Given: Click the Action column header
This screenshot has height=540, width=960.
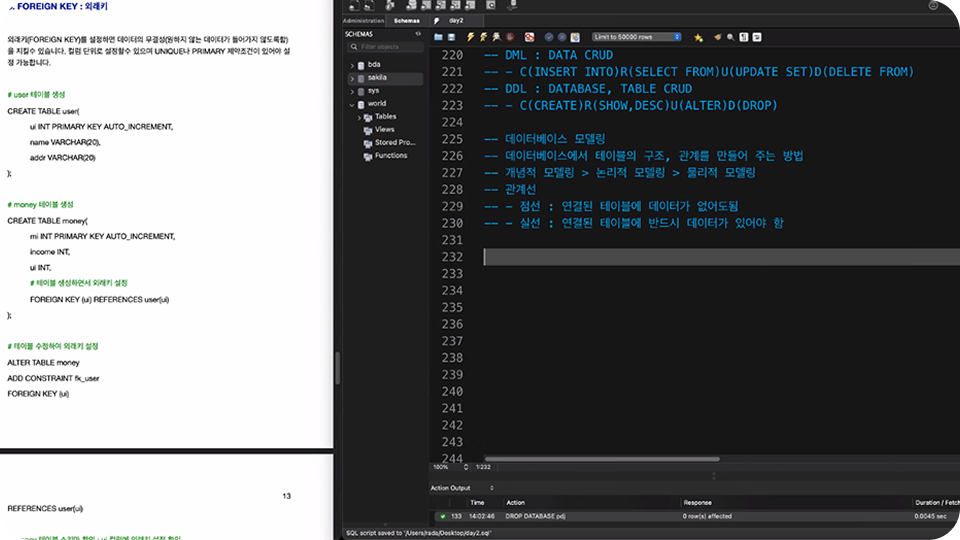Looking at the screenshot, I should pyautogui.click(x=515, y=503).
